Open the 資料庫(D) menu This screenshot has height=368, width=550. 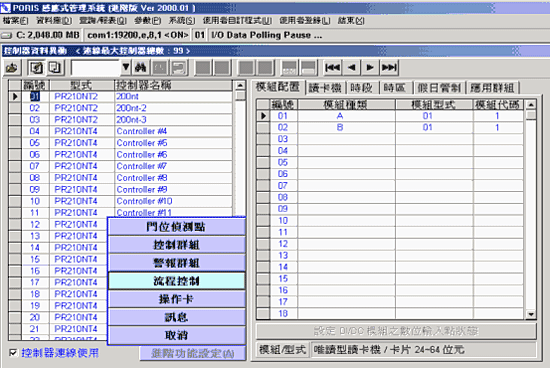point(54,21)
